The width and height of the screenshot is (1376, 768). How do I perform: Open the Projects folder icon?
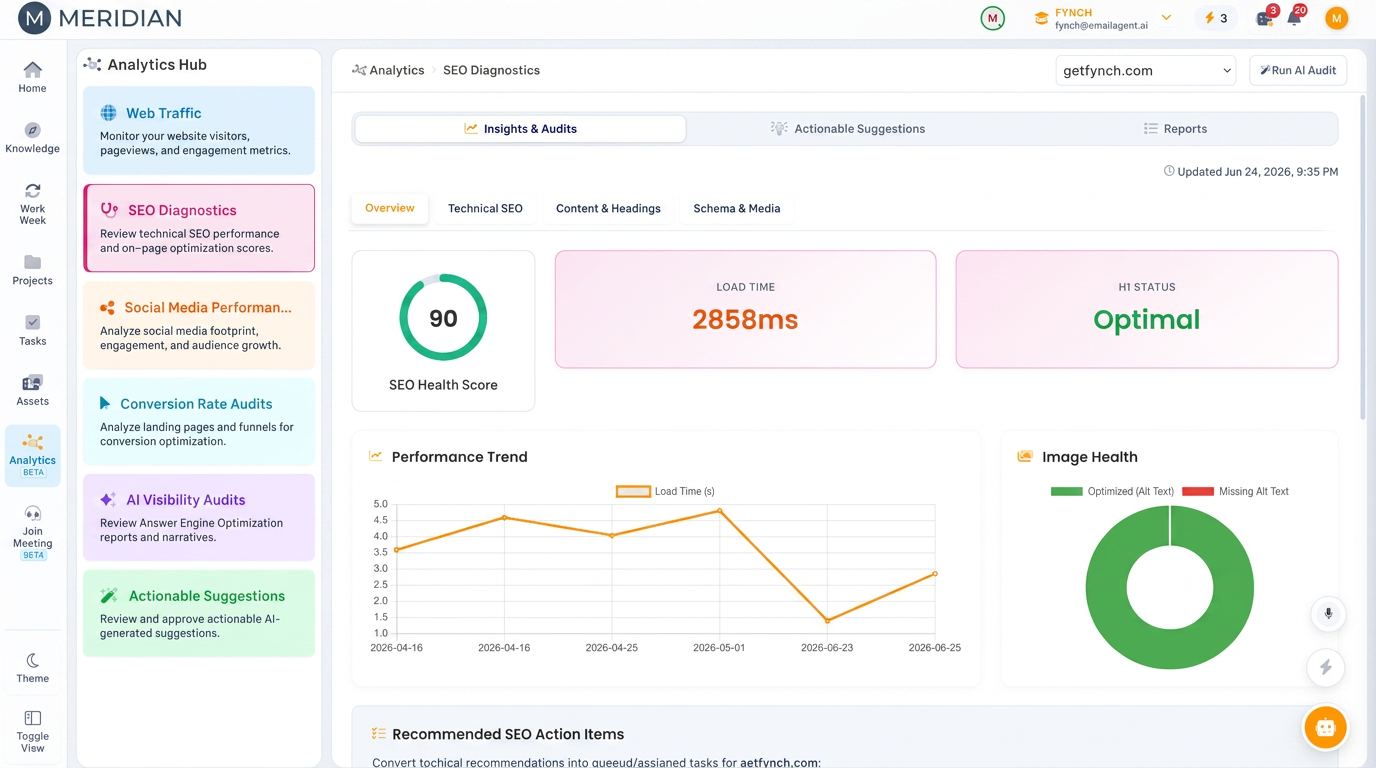coord(32,262)
